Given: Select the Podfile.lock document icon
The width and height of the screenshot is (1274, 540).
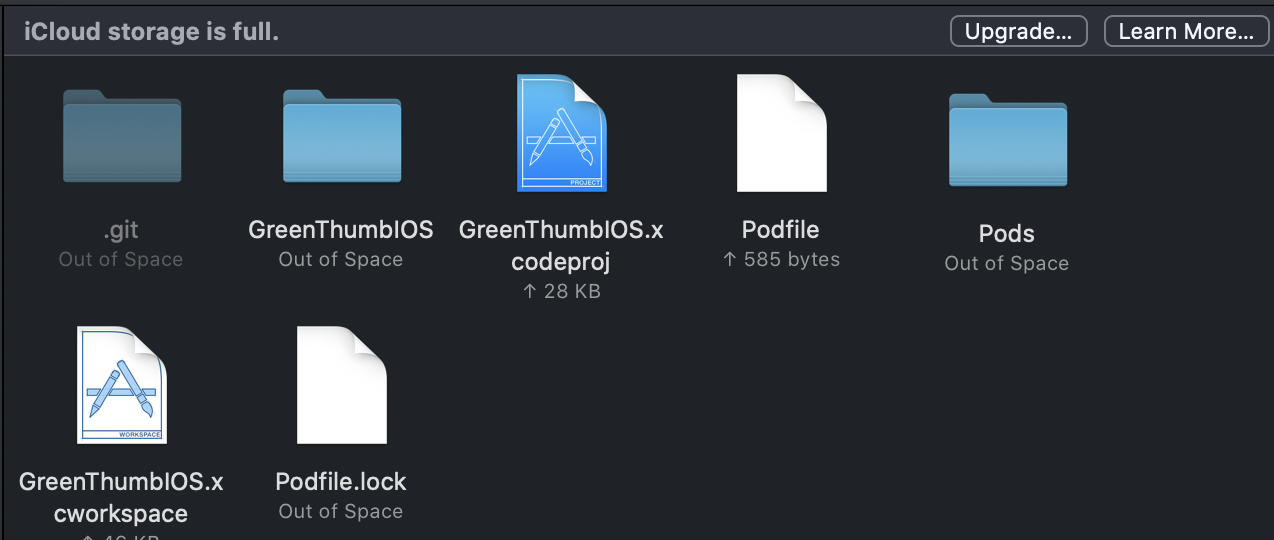Looking at the screenshot, I should [x=341, y=385].
